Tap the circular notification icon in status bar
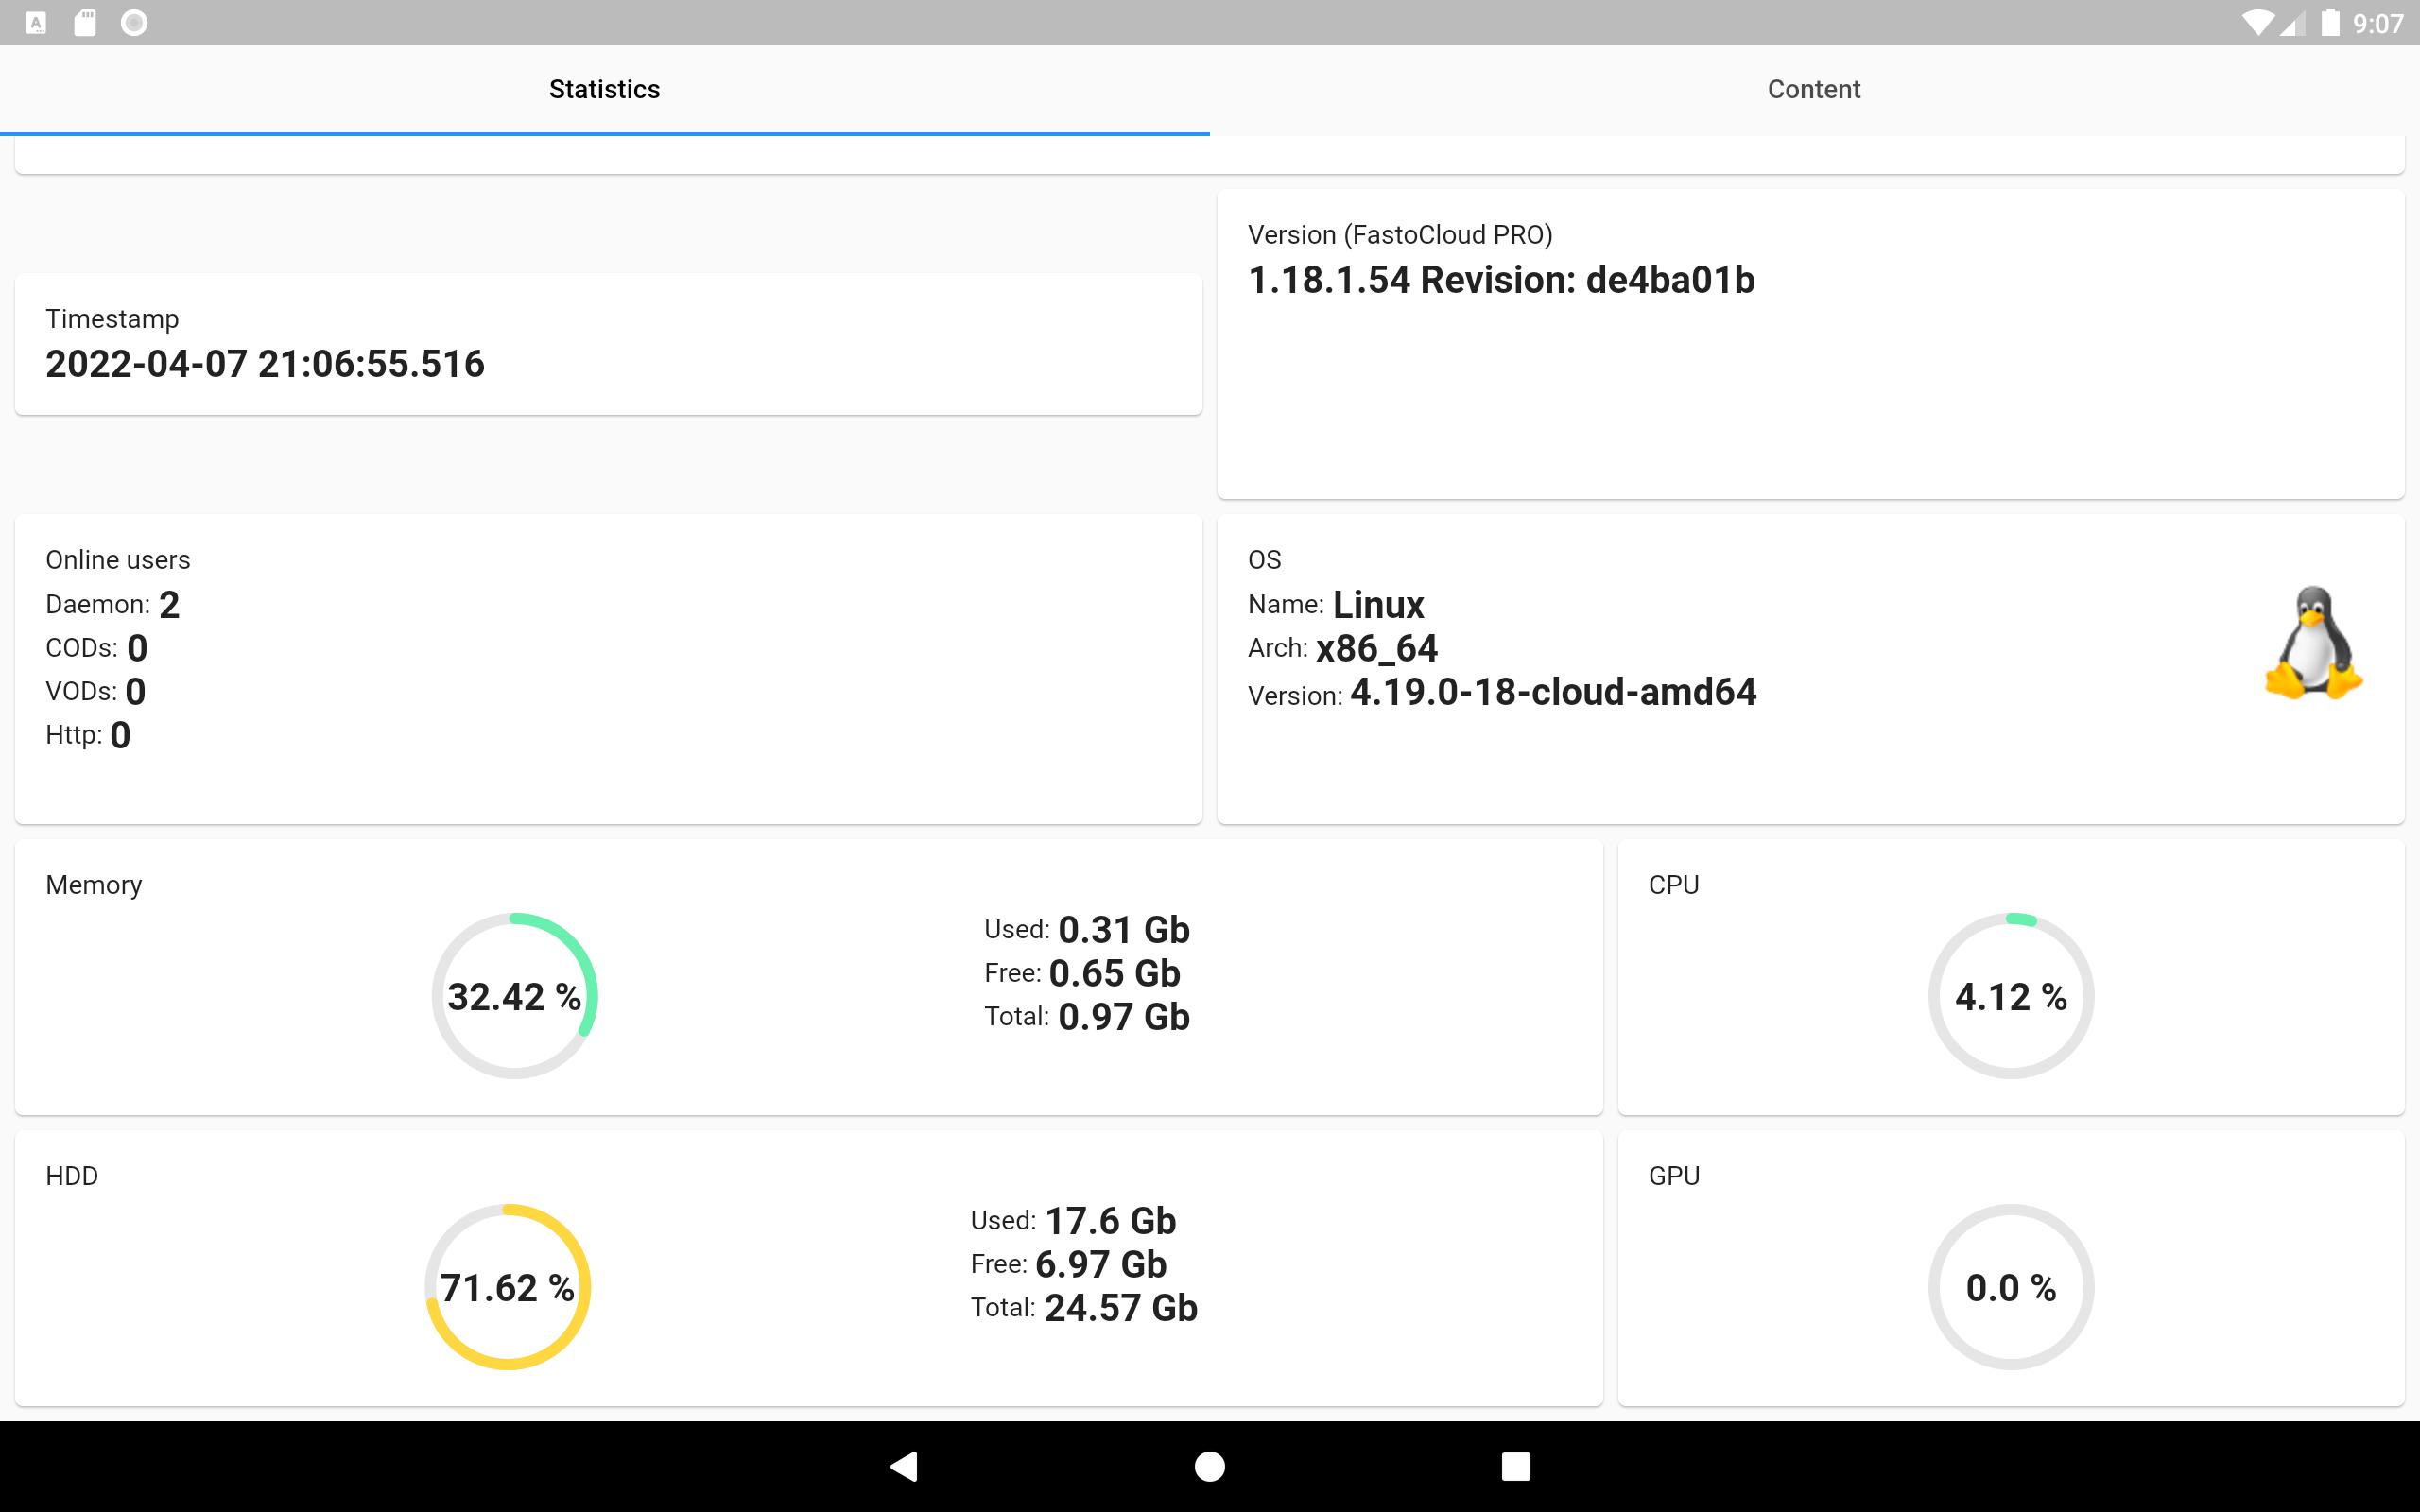2420x1512 pixels. tap(134, 22)
